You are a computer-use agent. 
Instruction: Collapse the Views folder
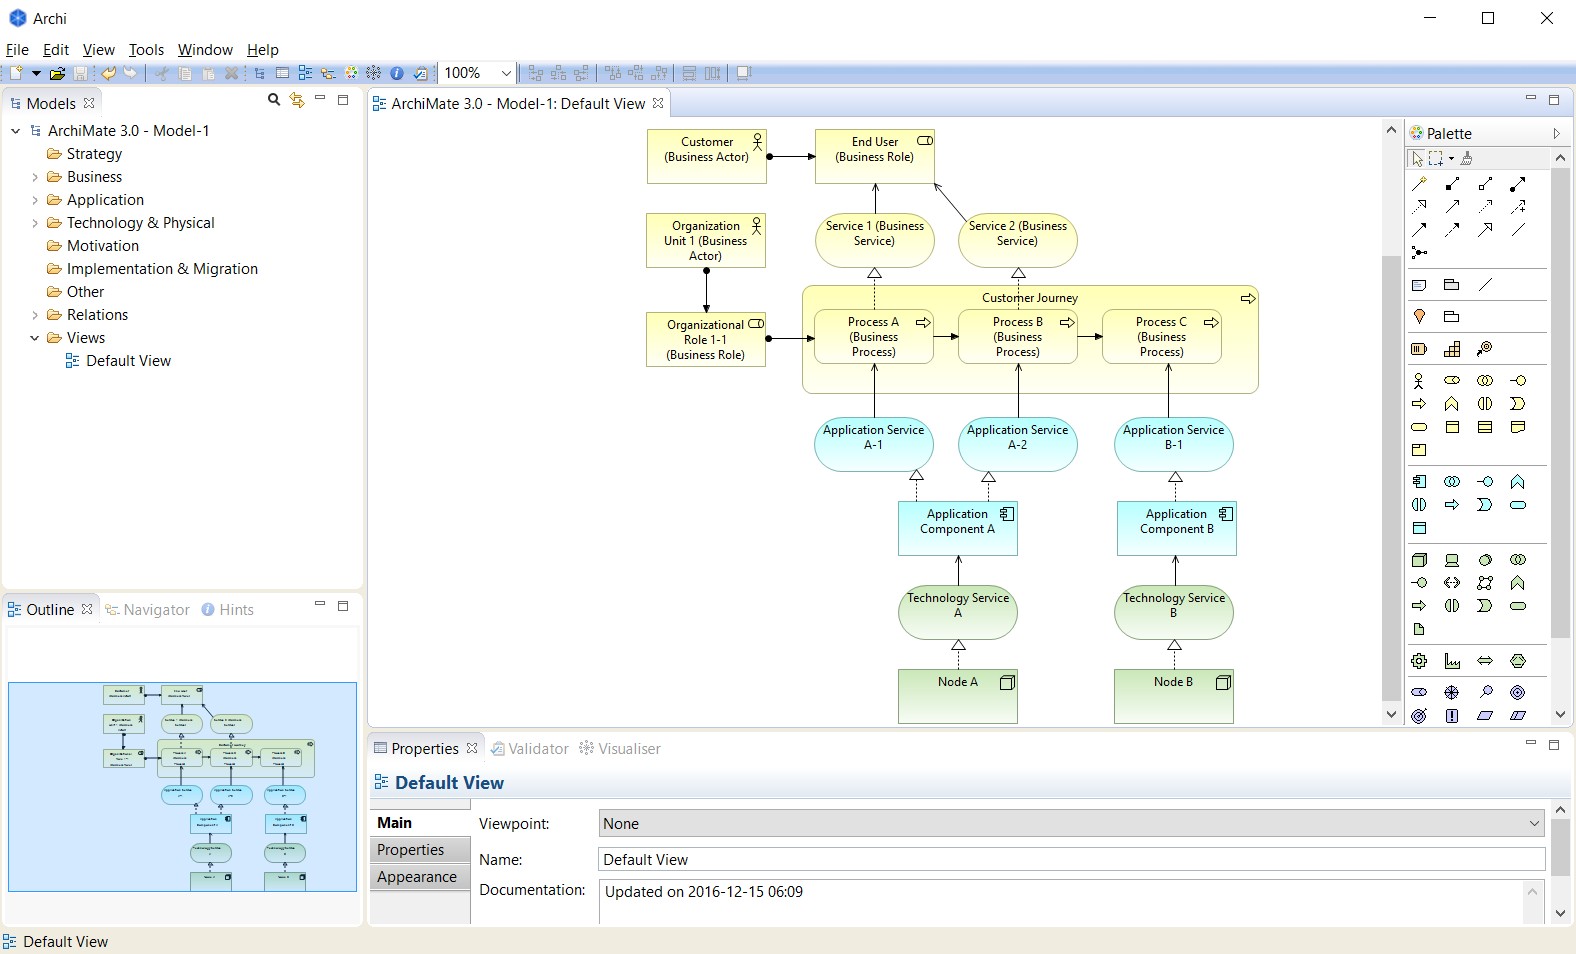(35, 338)
